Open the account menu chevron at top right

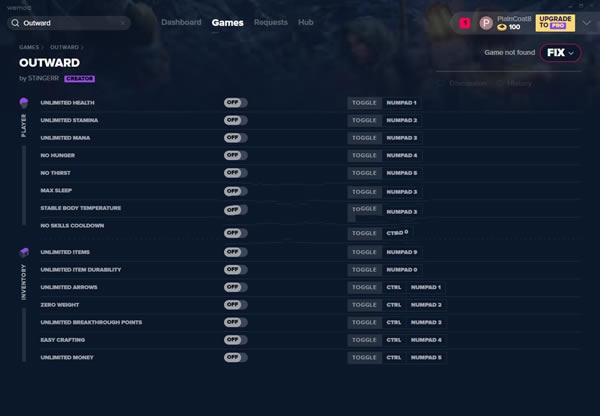click(x=586, y=22)
